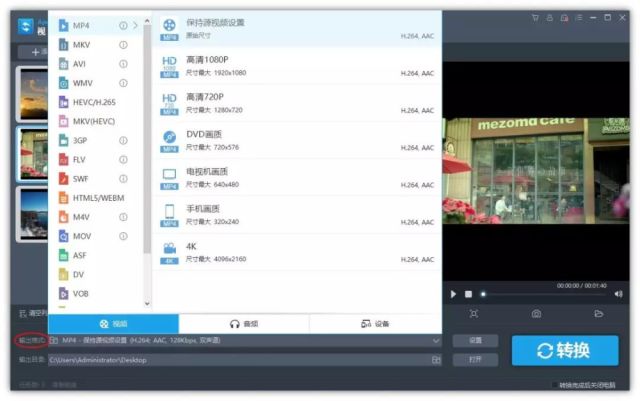
Task: Switch to the 视频 (Video) tab
Action: 113,324
